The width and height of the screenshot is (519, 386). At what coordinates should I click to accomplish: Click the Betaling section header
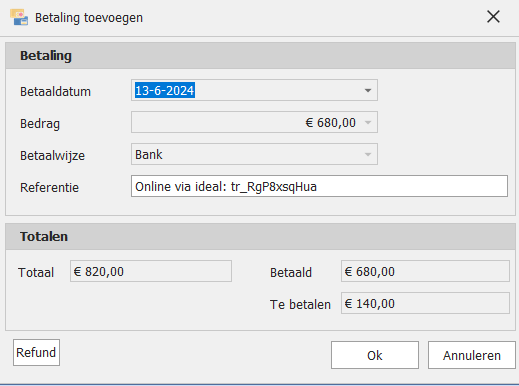point(260,56)
